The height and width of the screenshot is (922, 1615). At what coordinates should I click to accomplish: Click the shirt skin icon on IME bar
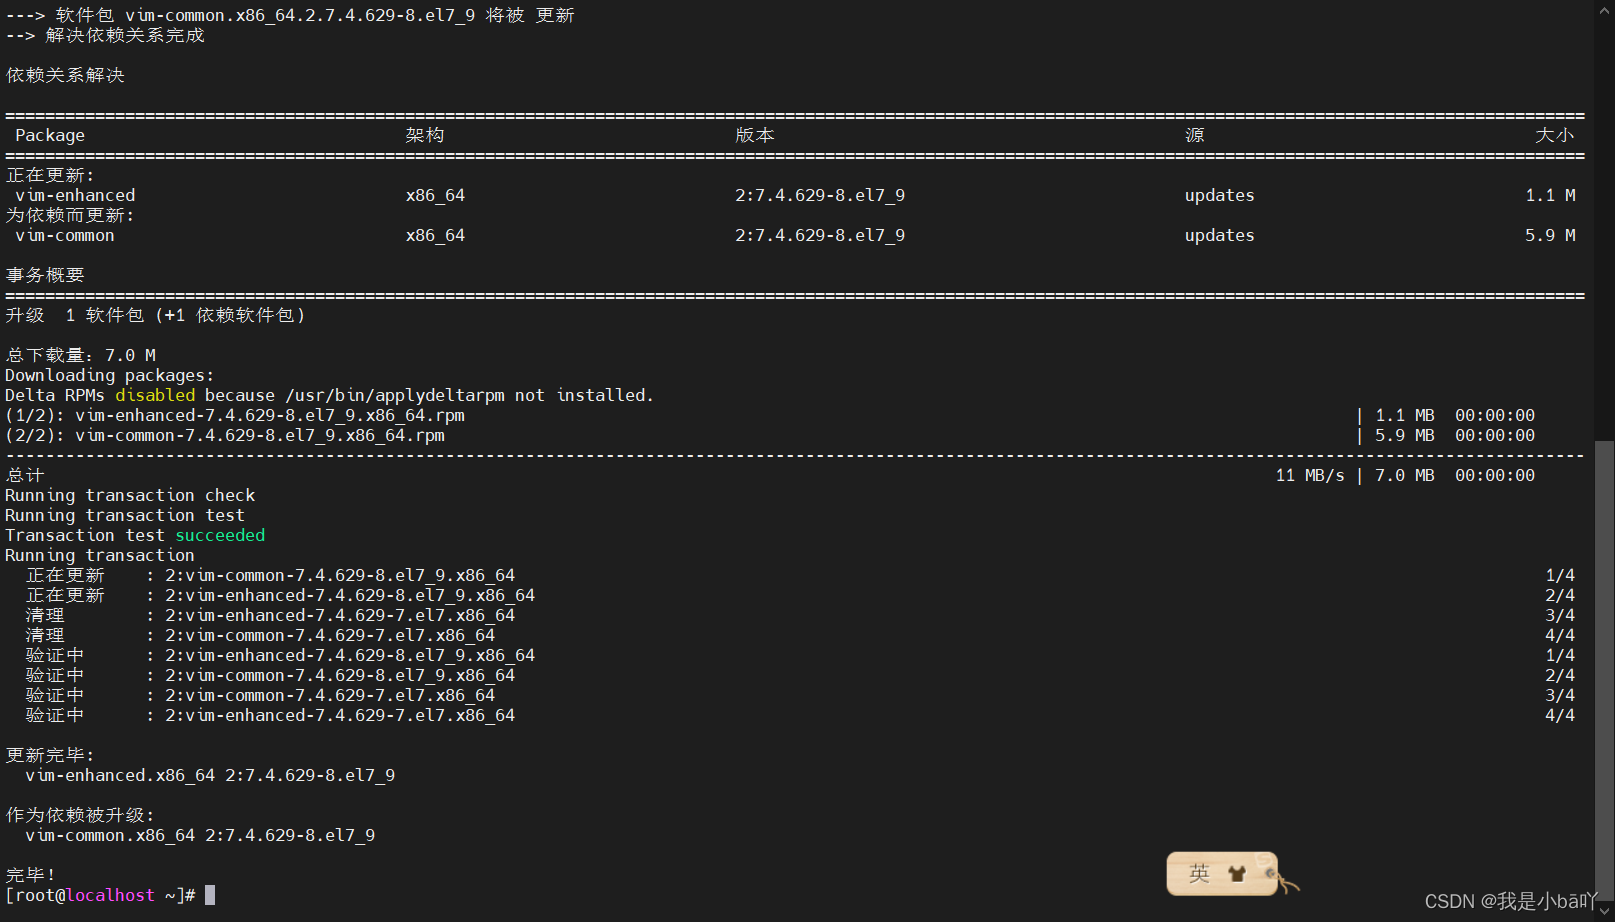[1237, 874]
